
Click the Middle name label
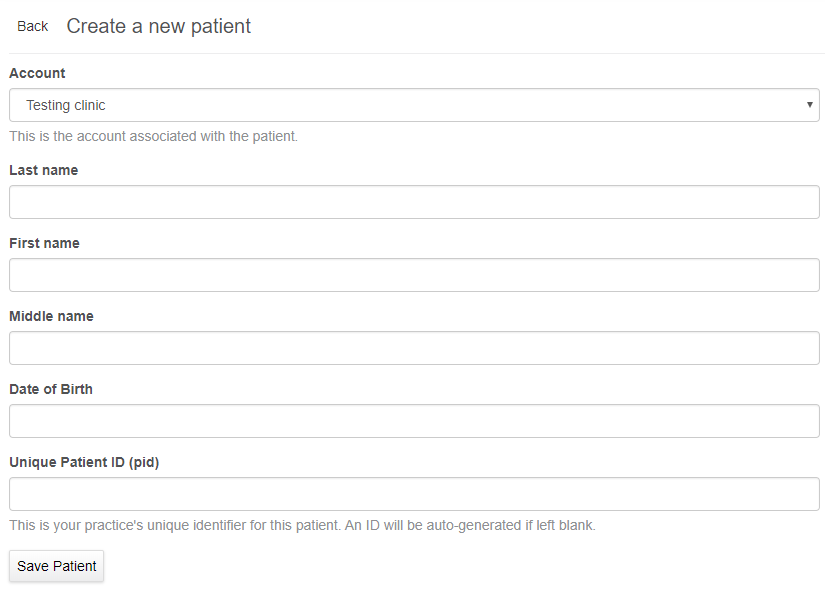pyautogui.click(x=51, y=316)
